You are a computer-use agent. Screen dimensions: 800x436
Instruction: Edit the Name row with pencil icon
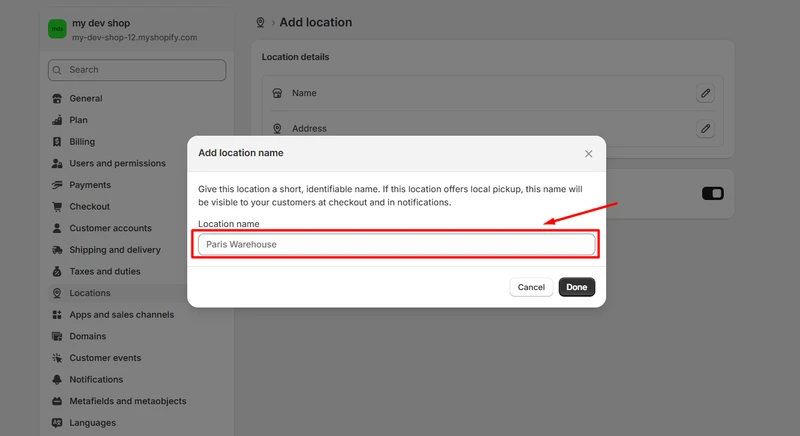[705, 93]
